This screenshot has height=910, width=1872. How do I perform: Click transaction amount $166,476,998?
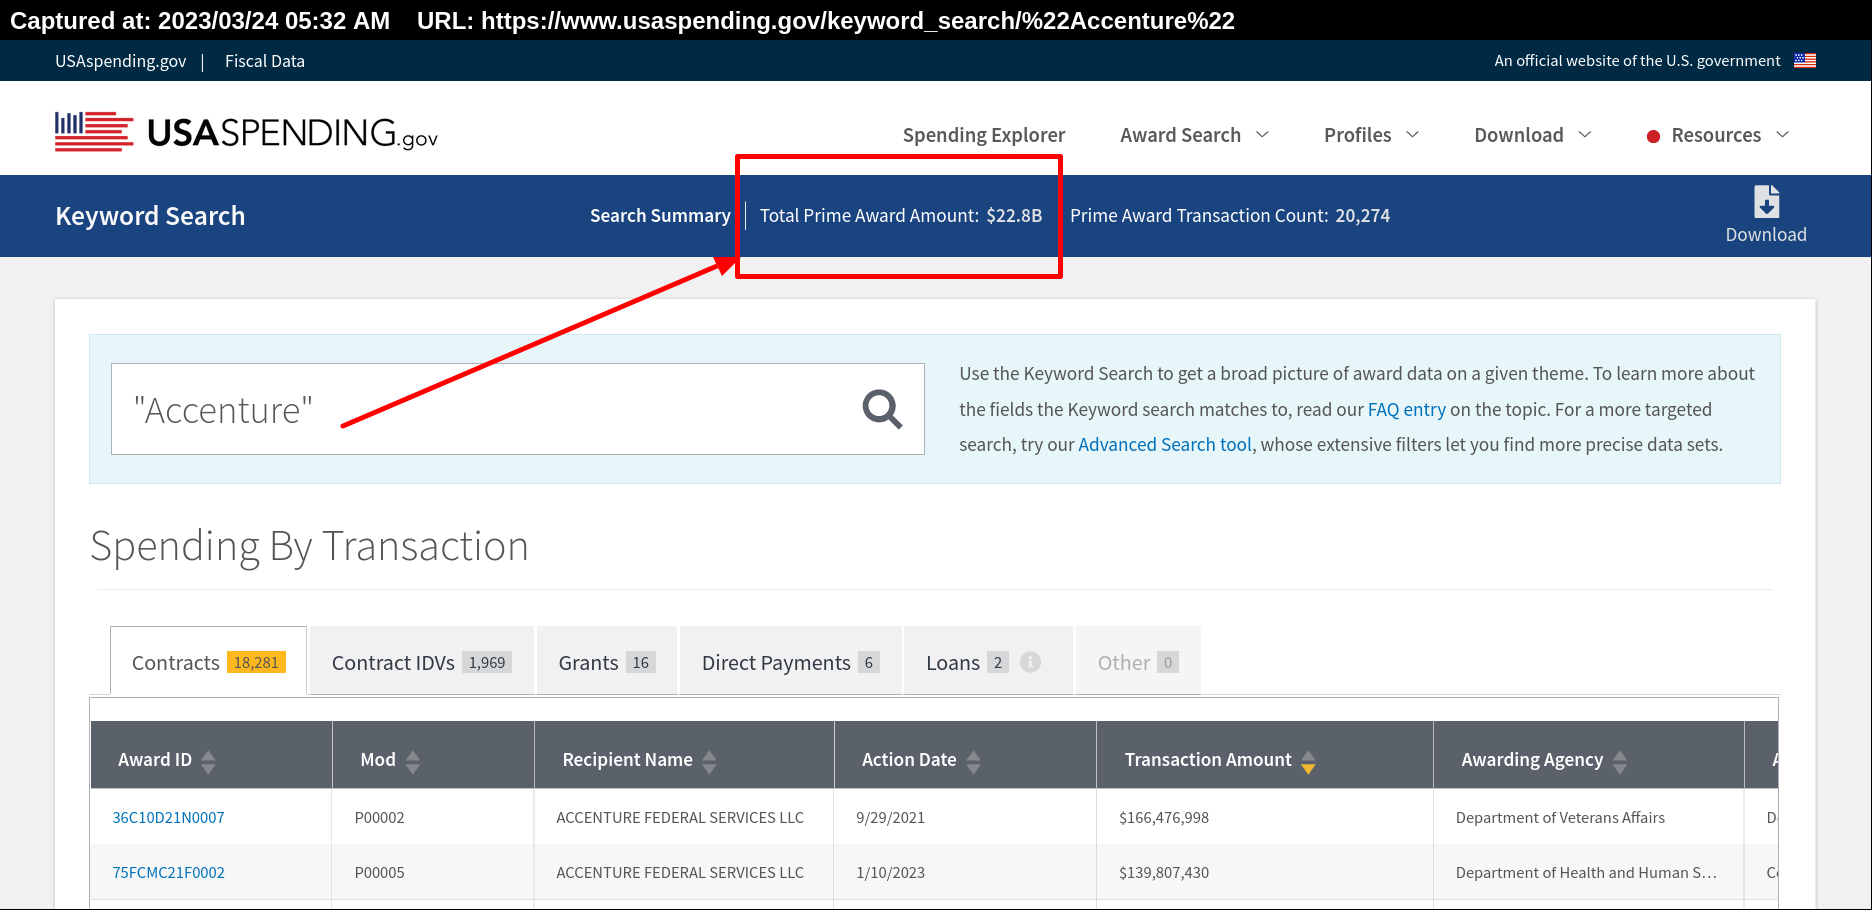pyautogui.click(x=1164, y=817)
